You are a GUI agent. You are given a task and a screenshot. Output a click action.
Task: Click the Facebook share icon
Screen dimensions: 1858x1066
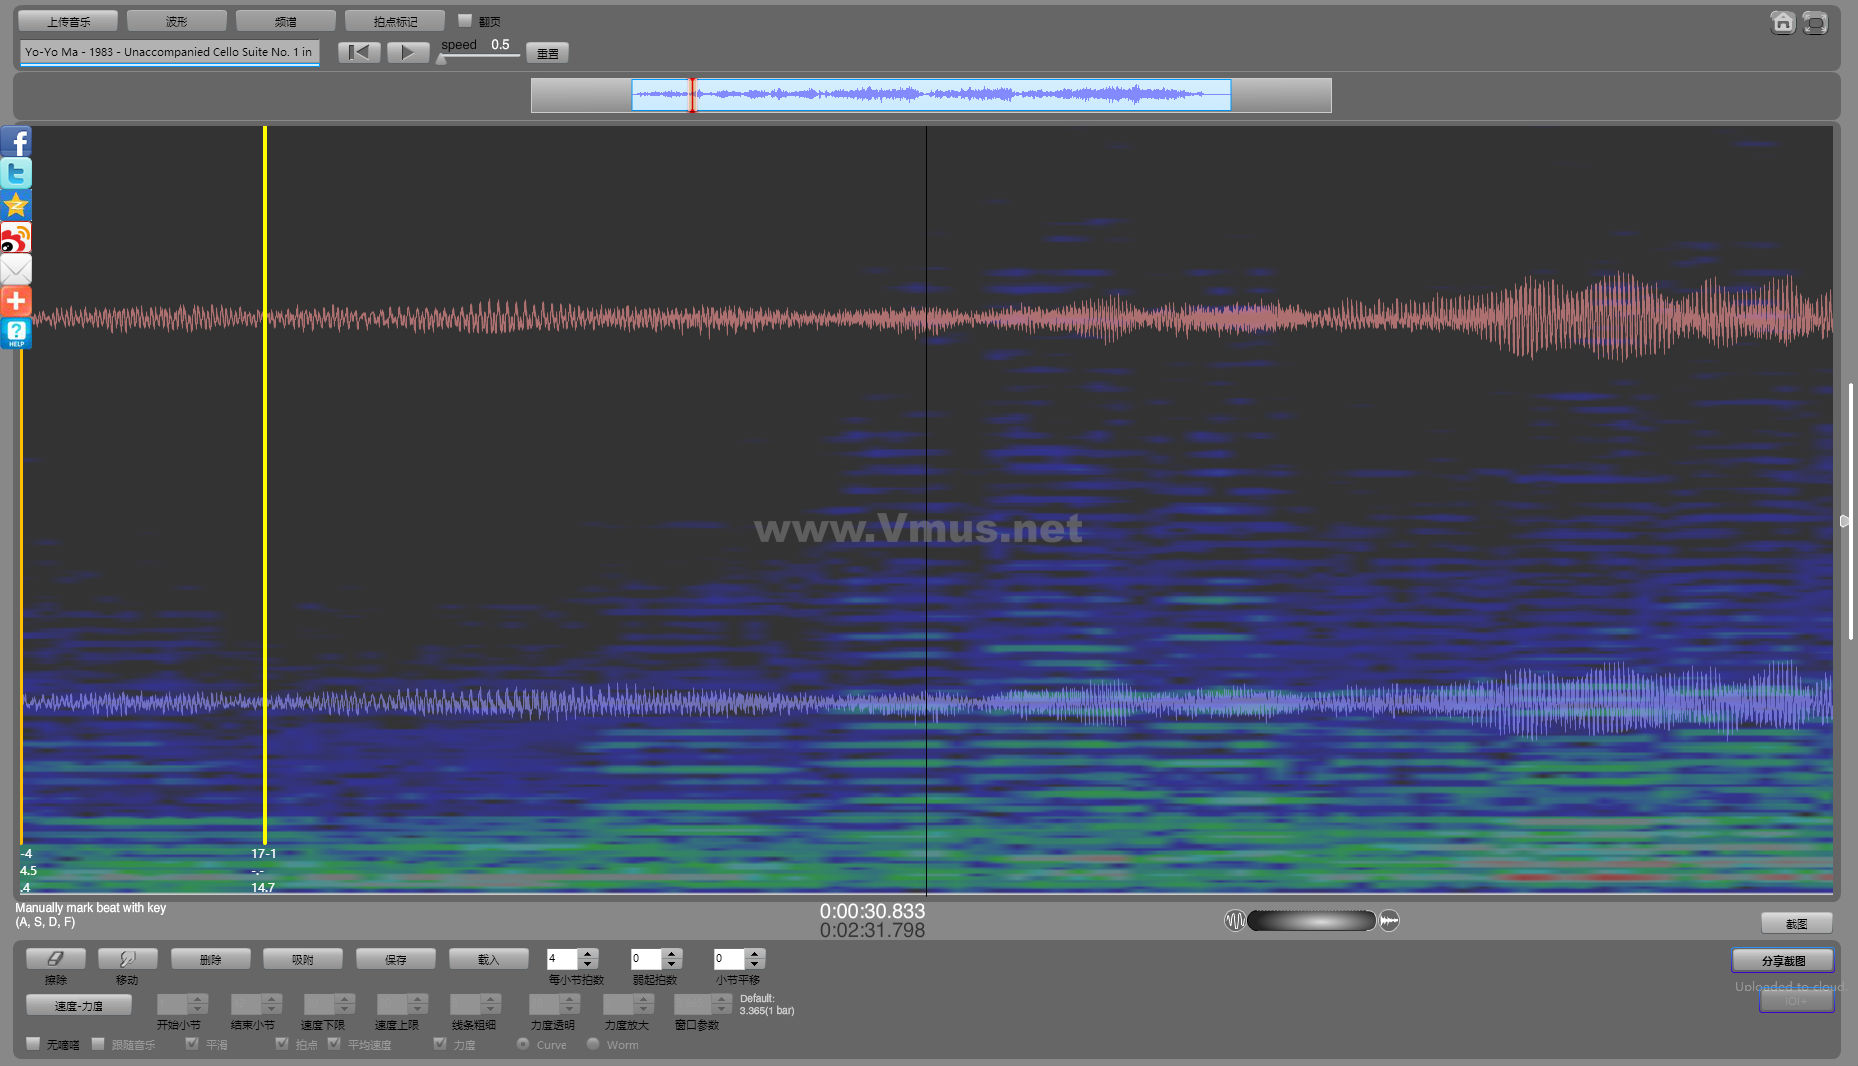pos(16,142)
